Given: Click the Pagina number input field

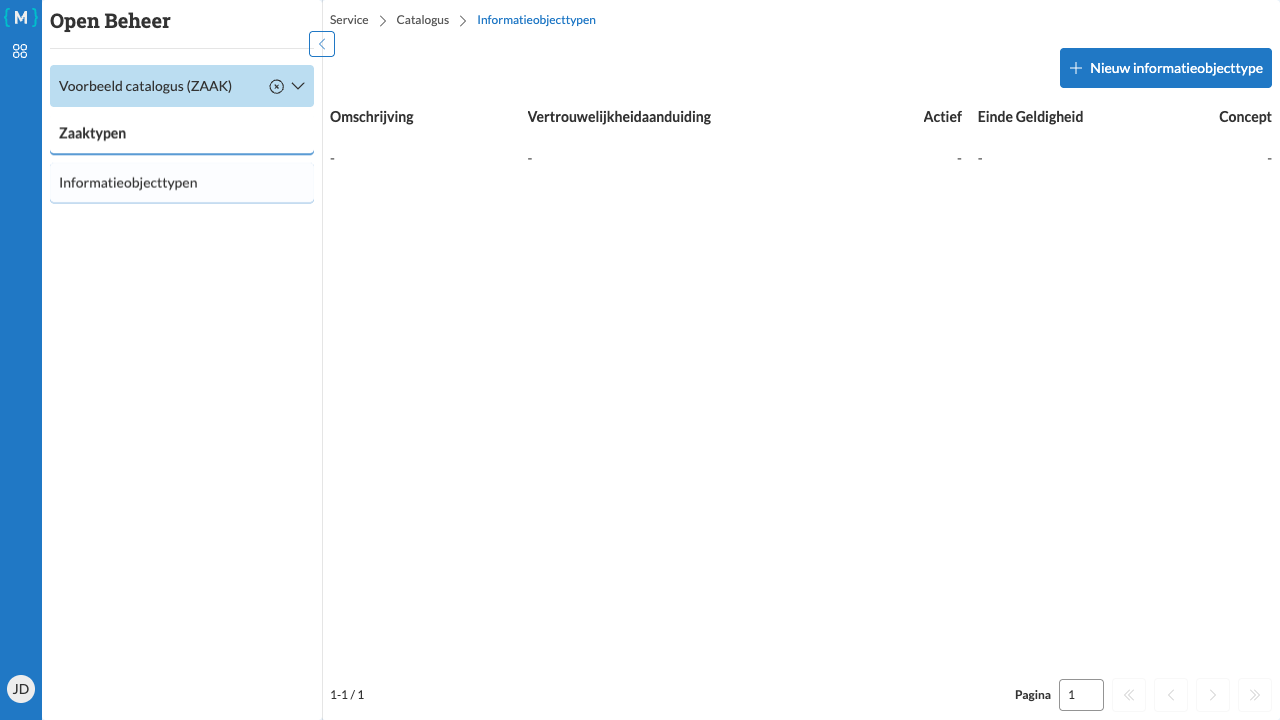Looking at the screenshot, I should pos(1081,695).
